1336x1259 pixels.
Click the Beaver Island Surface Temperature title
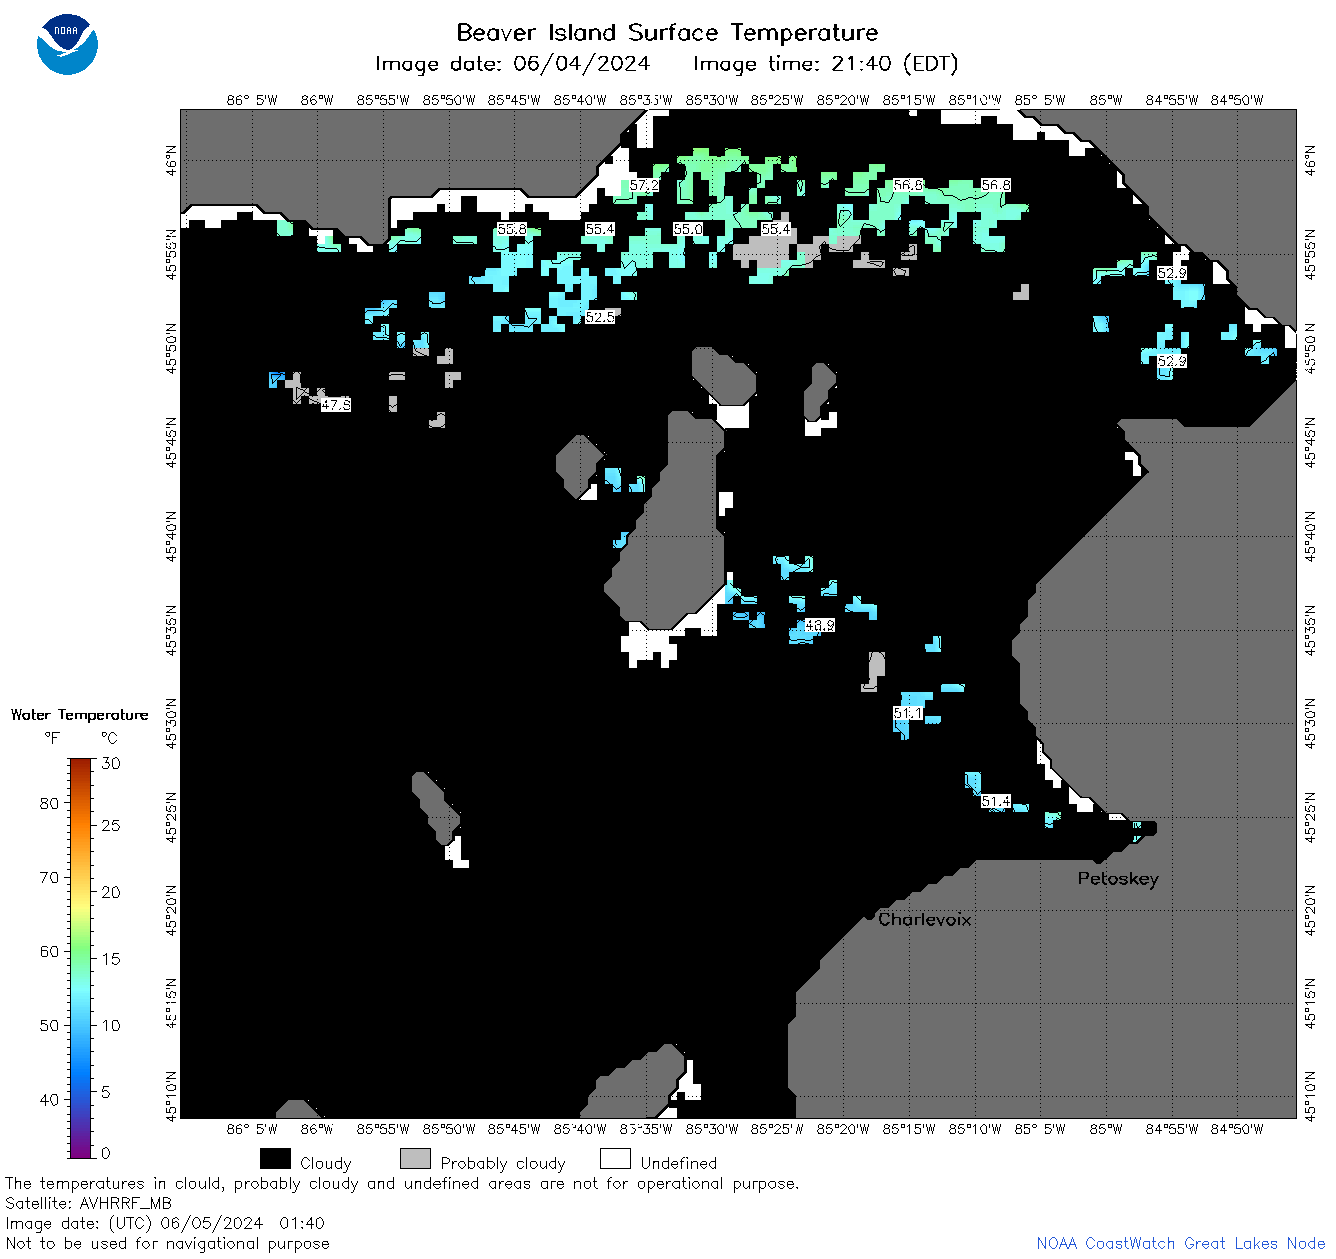coord(667,32)
